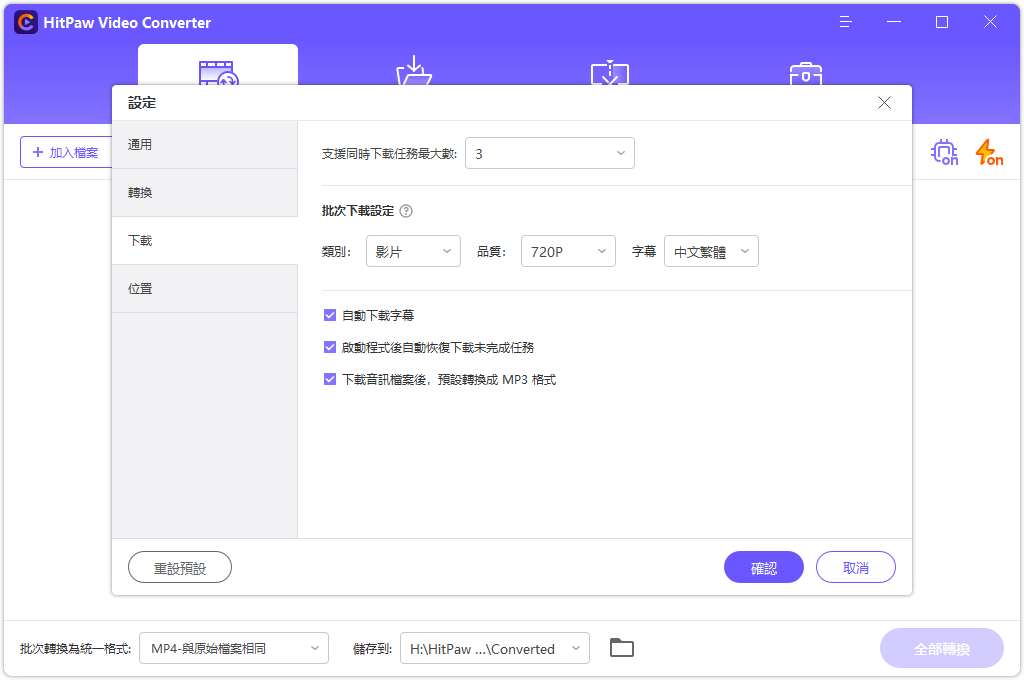
Task: Close the 設定 dialog with X
Action: (x=884, y=103)
